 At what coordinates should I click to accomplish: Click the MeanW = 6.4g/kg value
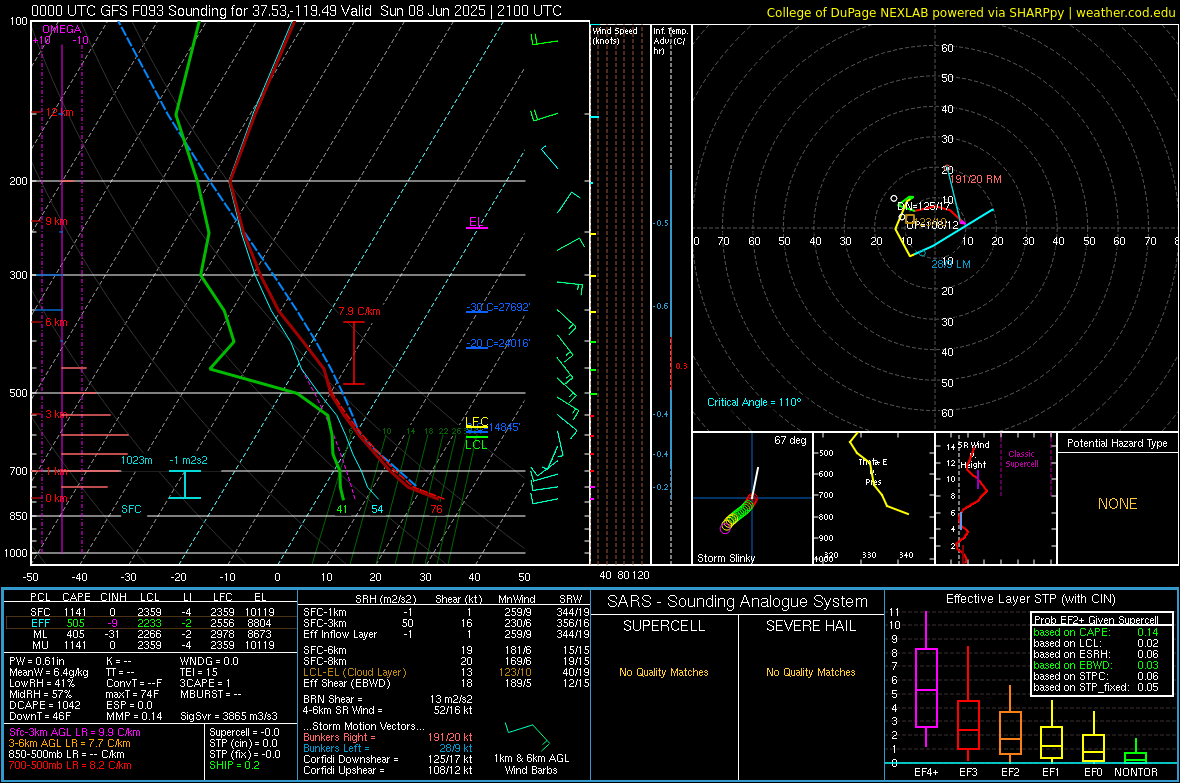tap(49, 672)
